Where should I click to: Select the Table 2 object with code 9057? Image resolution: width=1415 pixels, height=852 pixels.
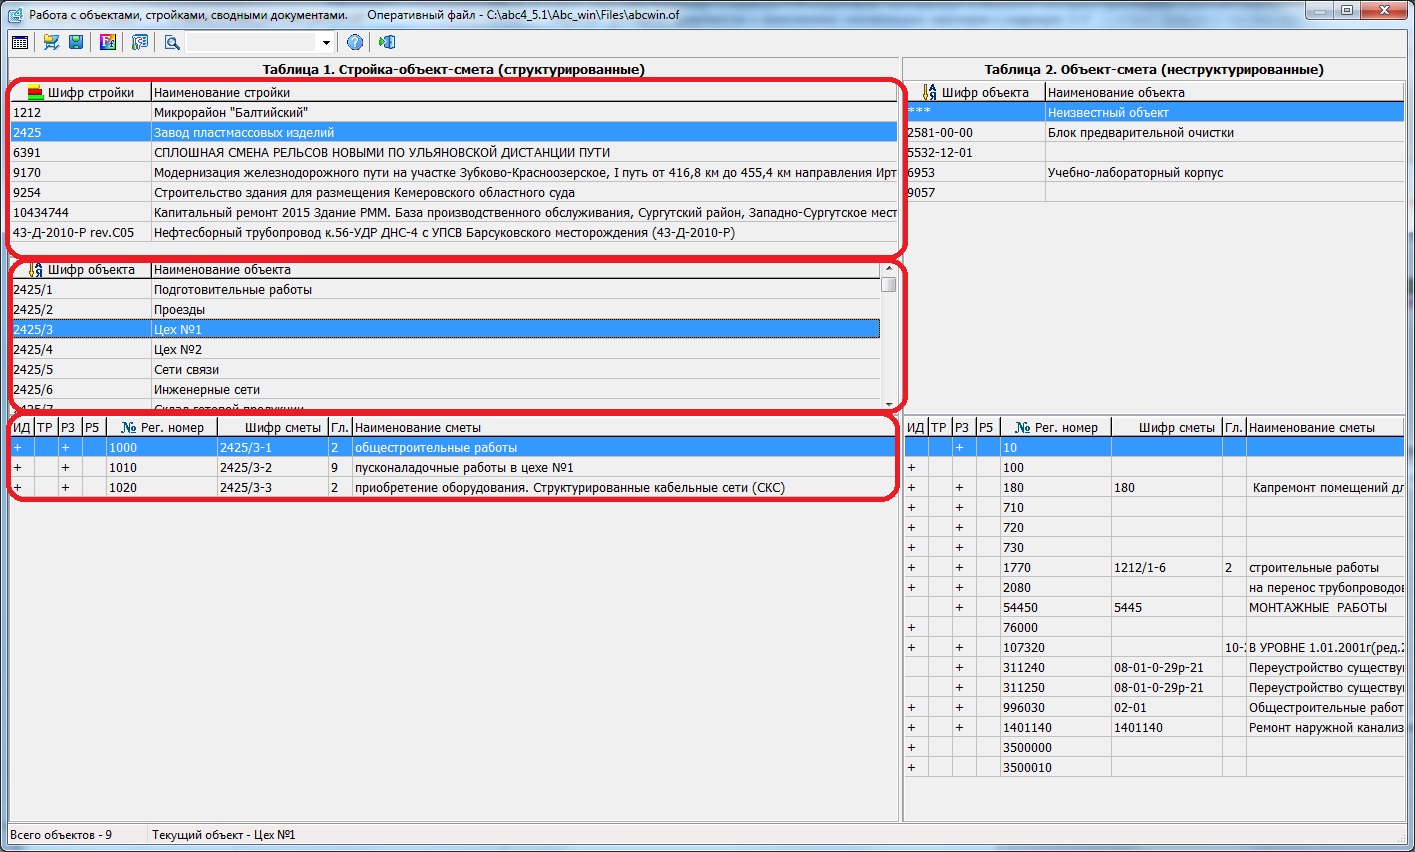tap(1154, 192)
